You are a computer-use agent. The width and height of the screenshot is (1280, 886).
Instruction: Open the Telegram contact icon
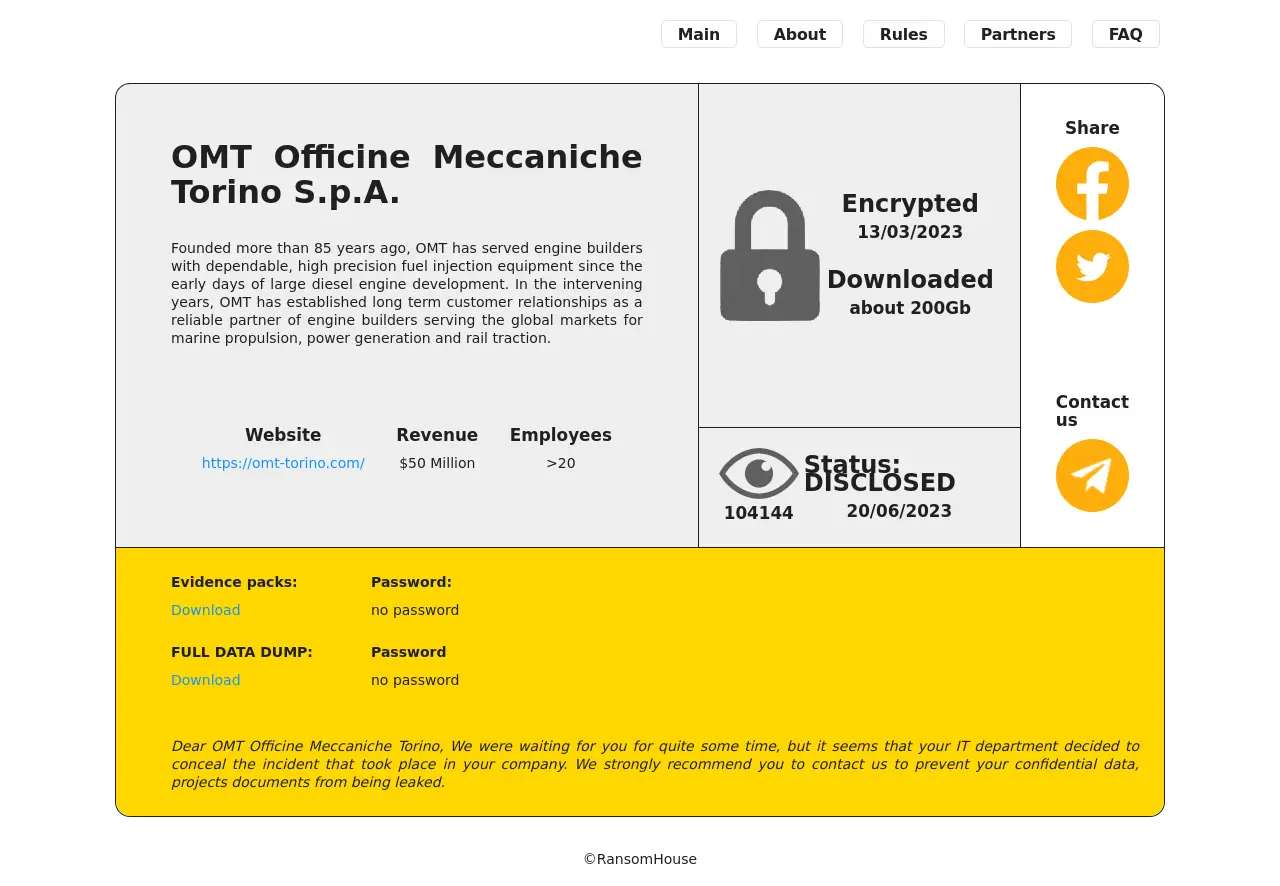1092,476
